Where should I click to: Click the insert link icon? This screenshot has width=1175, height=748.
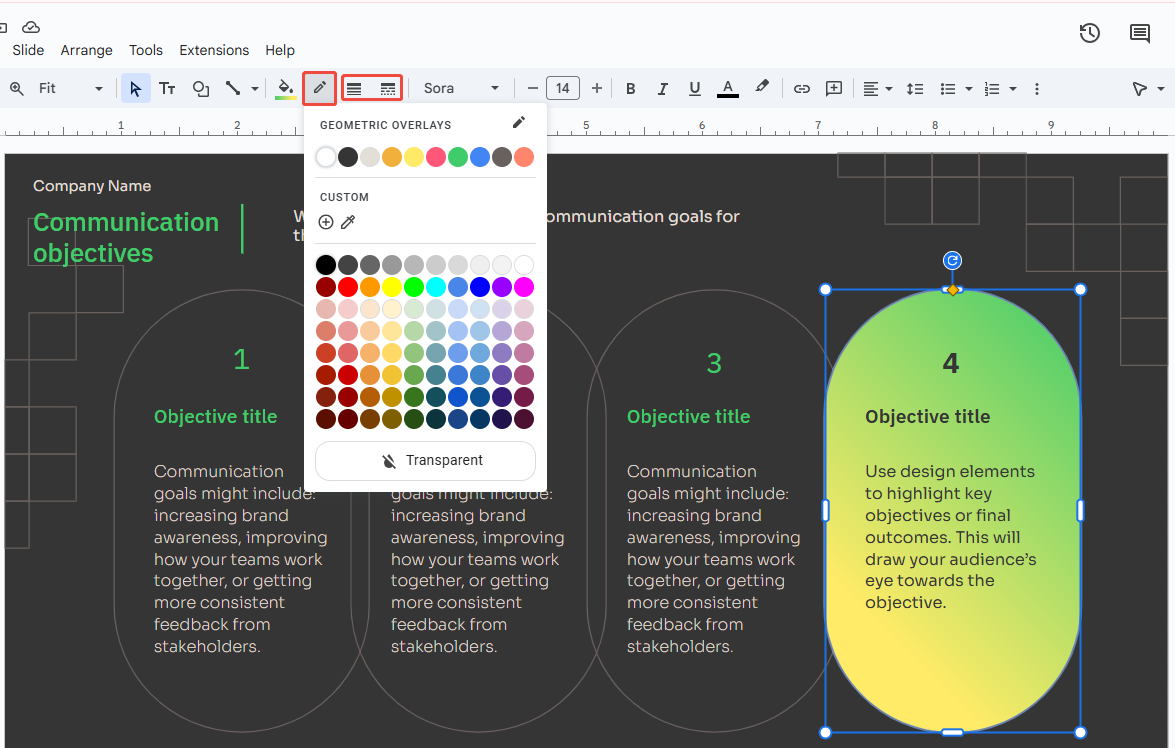click(x=801, y=89)
